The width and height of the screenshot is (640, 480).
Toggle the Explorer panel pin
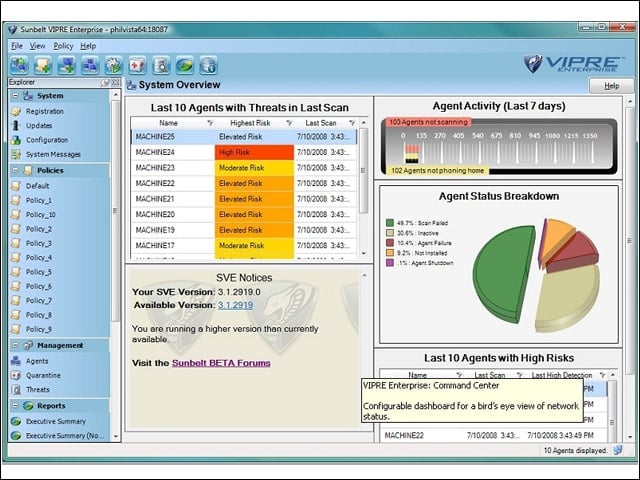(x=106, y=82)
